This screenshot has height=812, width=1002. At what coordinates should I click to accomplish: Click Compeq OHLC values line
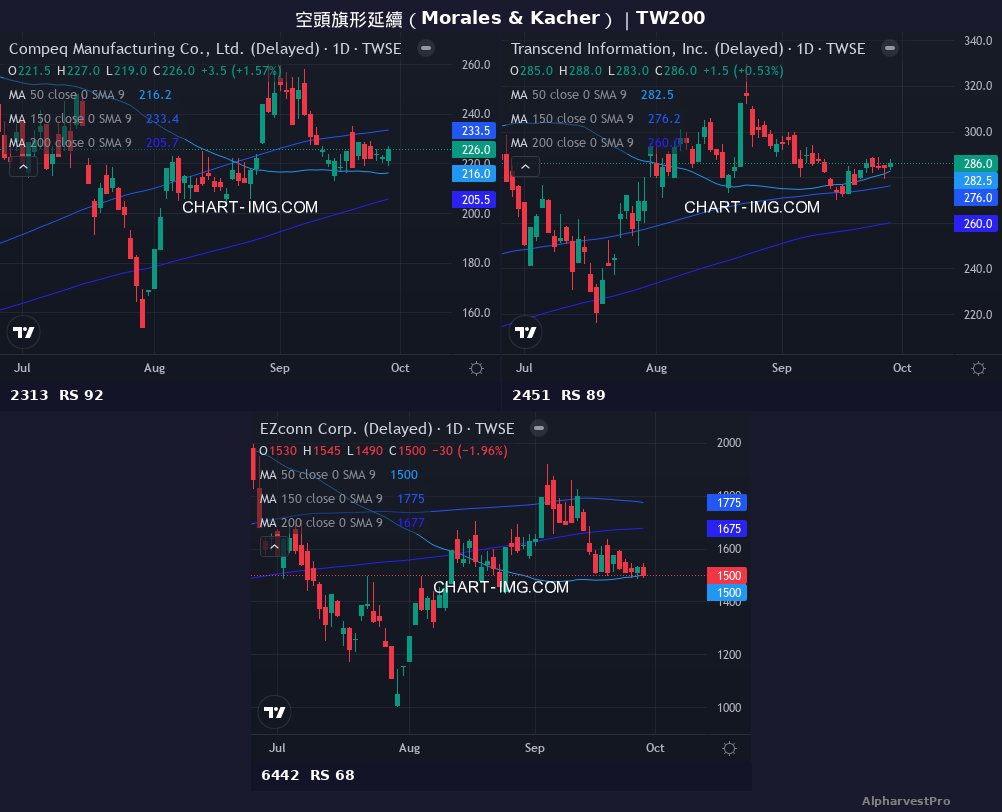[x=145, y=71]
